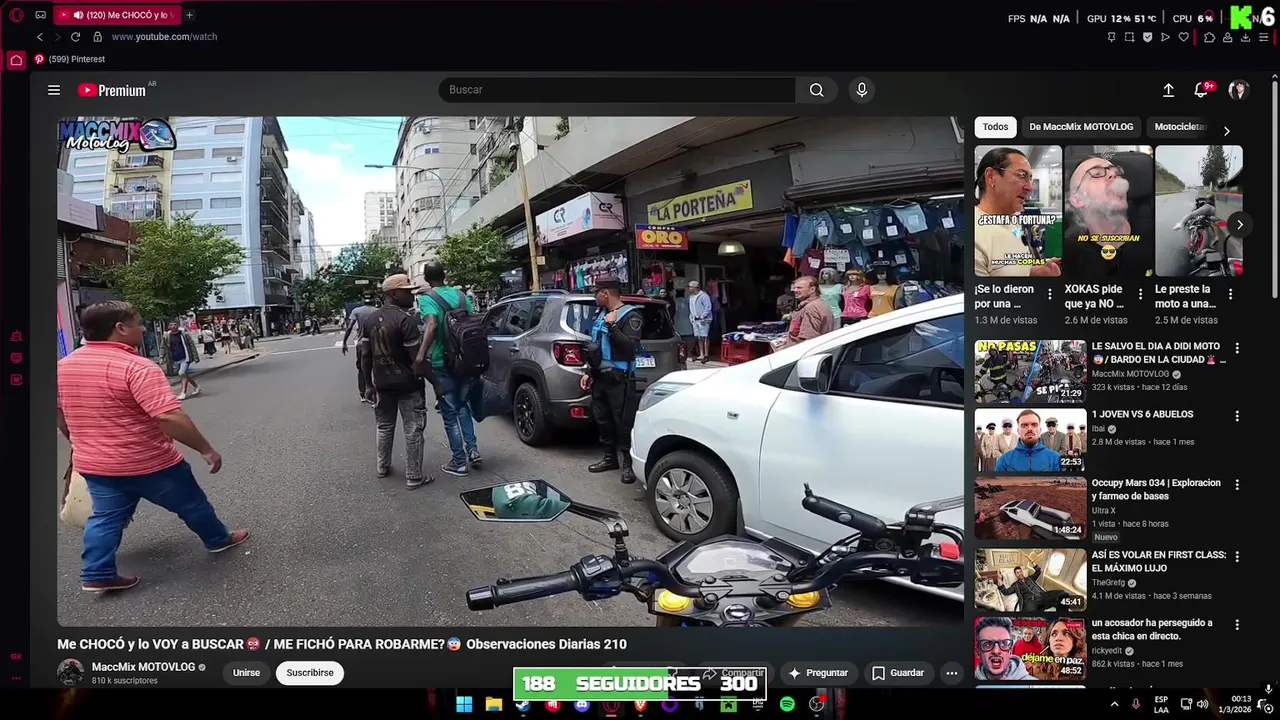This screenshot has height=720, width=1280.
Task: Open Spotify from taskbar
Action: point(787,704)
